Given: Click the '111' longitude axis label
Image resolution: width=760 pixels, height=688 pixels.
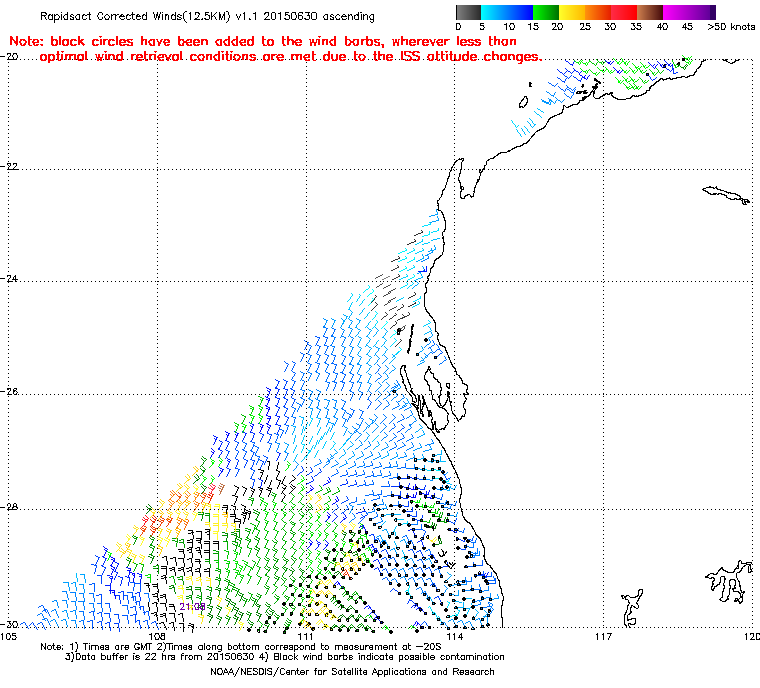Looking at the screenshot, I should coord(305,636).
